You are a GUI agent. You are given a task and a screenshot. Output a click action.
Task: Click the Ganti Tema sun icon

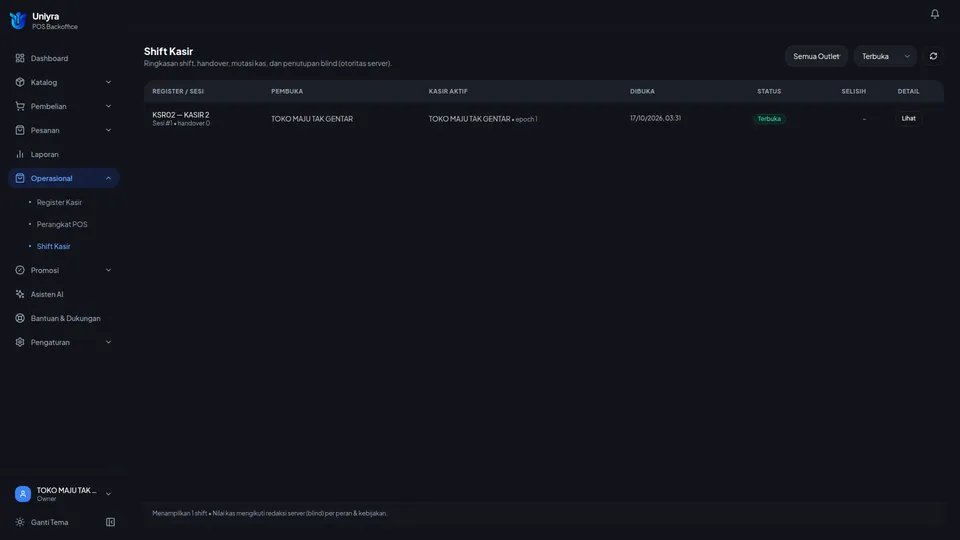(x=20, y=522)
